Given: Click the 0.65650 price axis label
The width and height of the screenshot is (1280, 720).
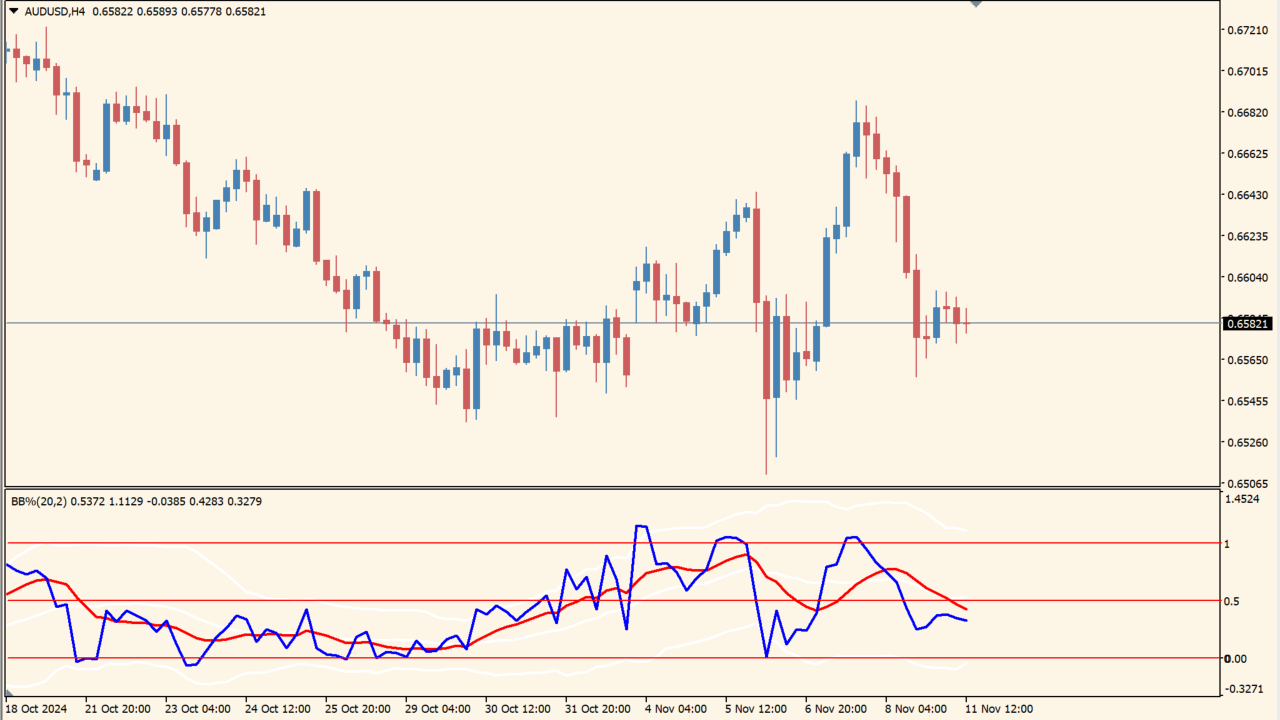Looking at the screenshot, I should (1246, 360).
